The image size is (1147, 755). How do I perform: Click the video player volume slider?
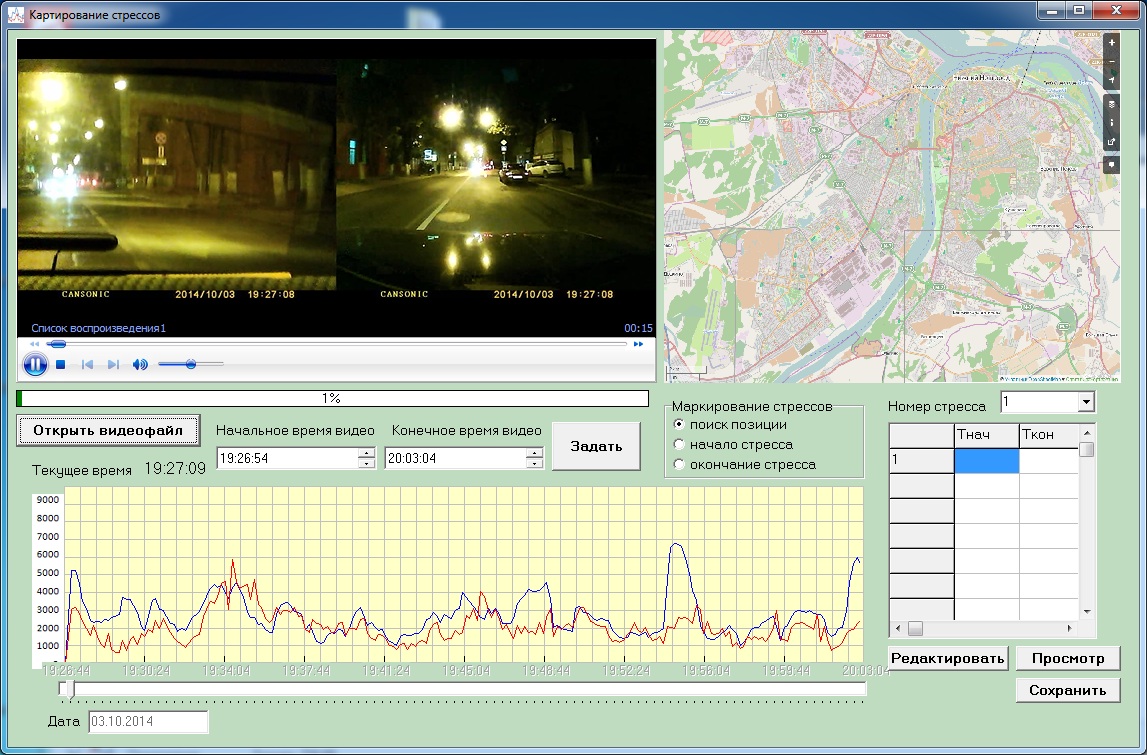point(190,365)
